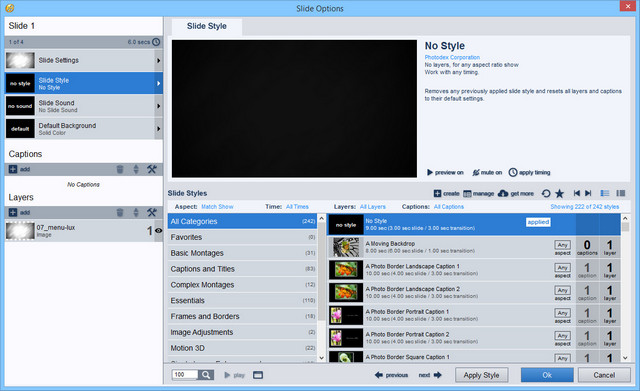Click the create slide style icon
The height and width of the screenshot is (391, 640).
click(437, 193)
